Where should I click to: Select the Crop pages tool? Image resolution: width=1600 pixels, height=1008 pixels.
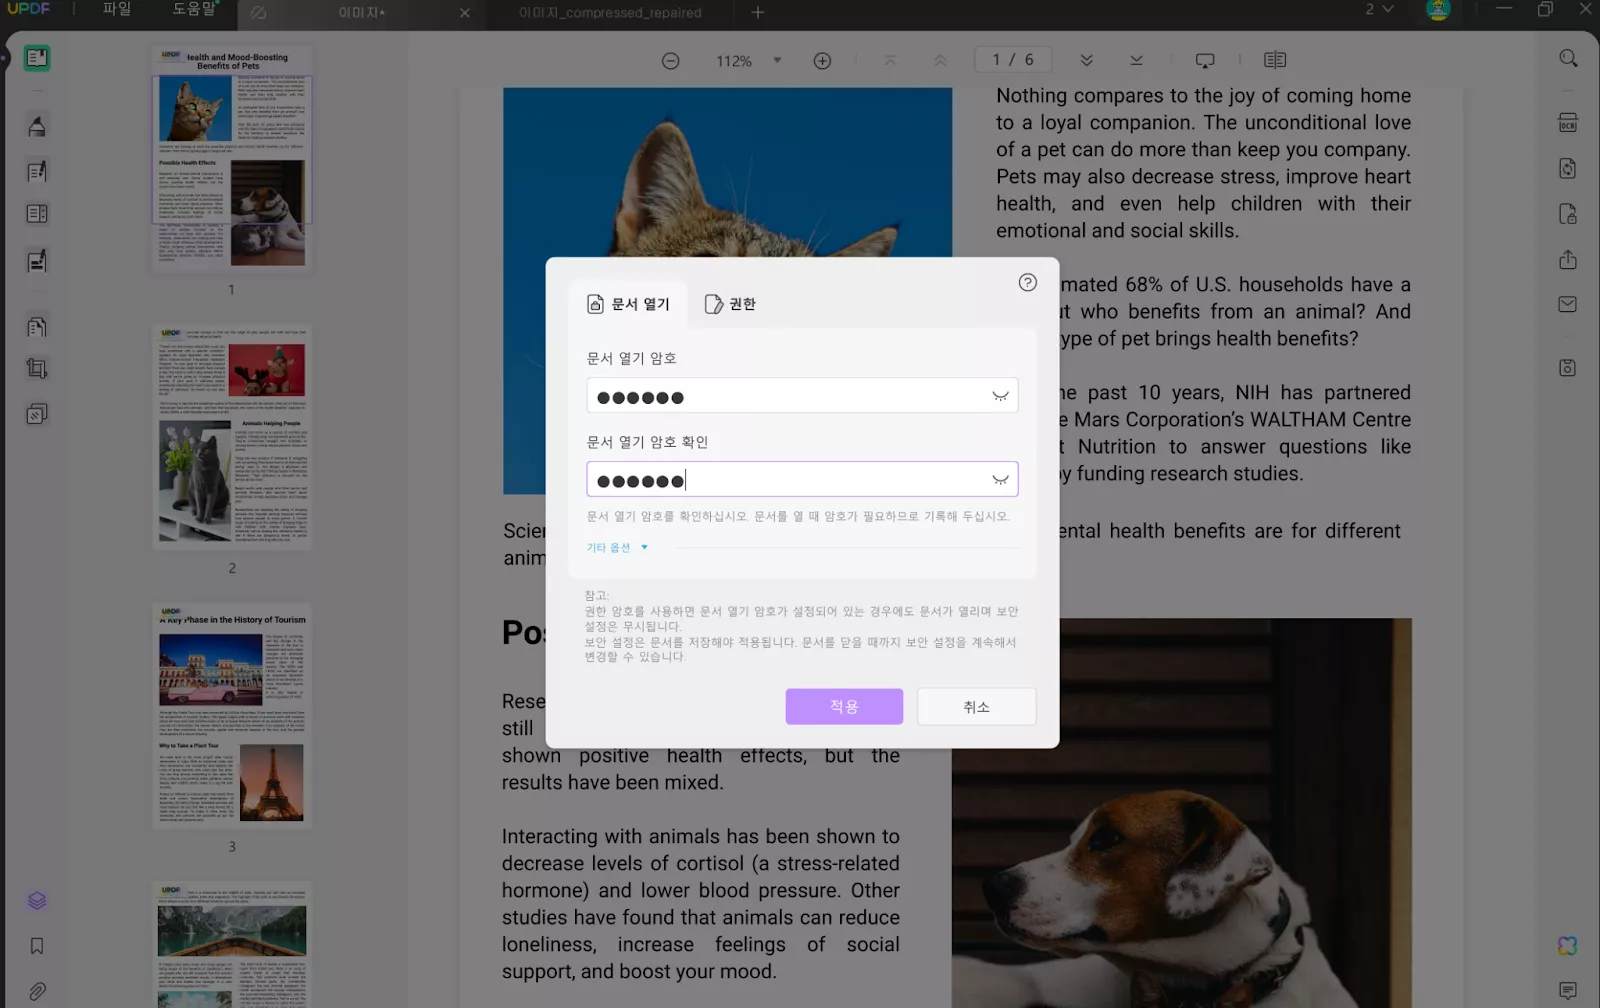[x=37, y=369]
